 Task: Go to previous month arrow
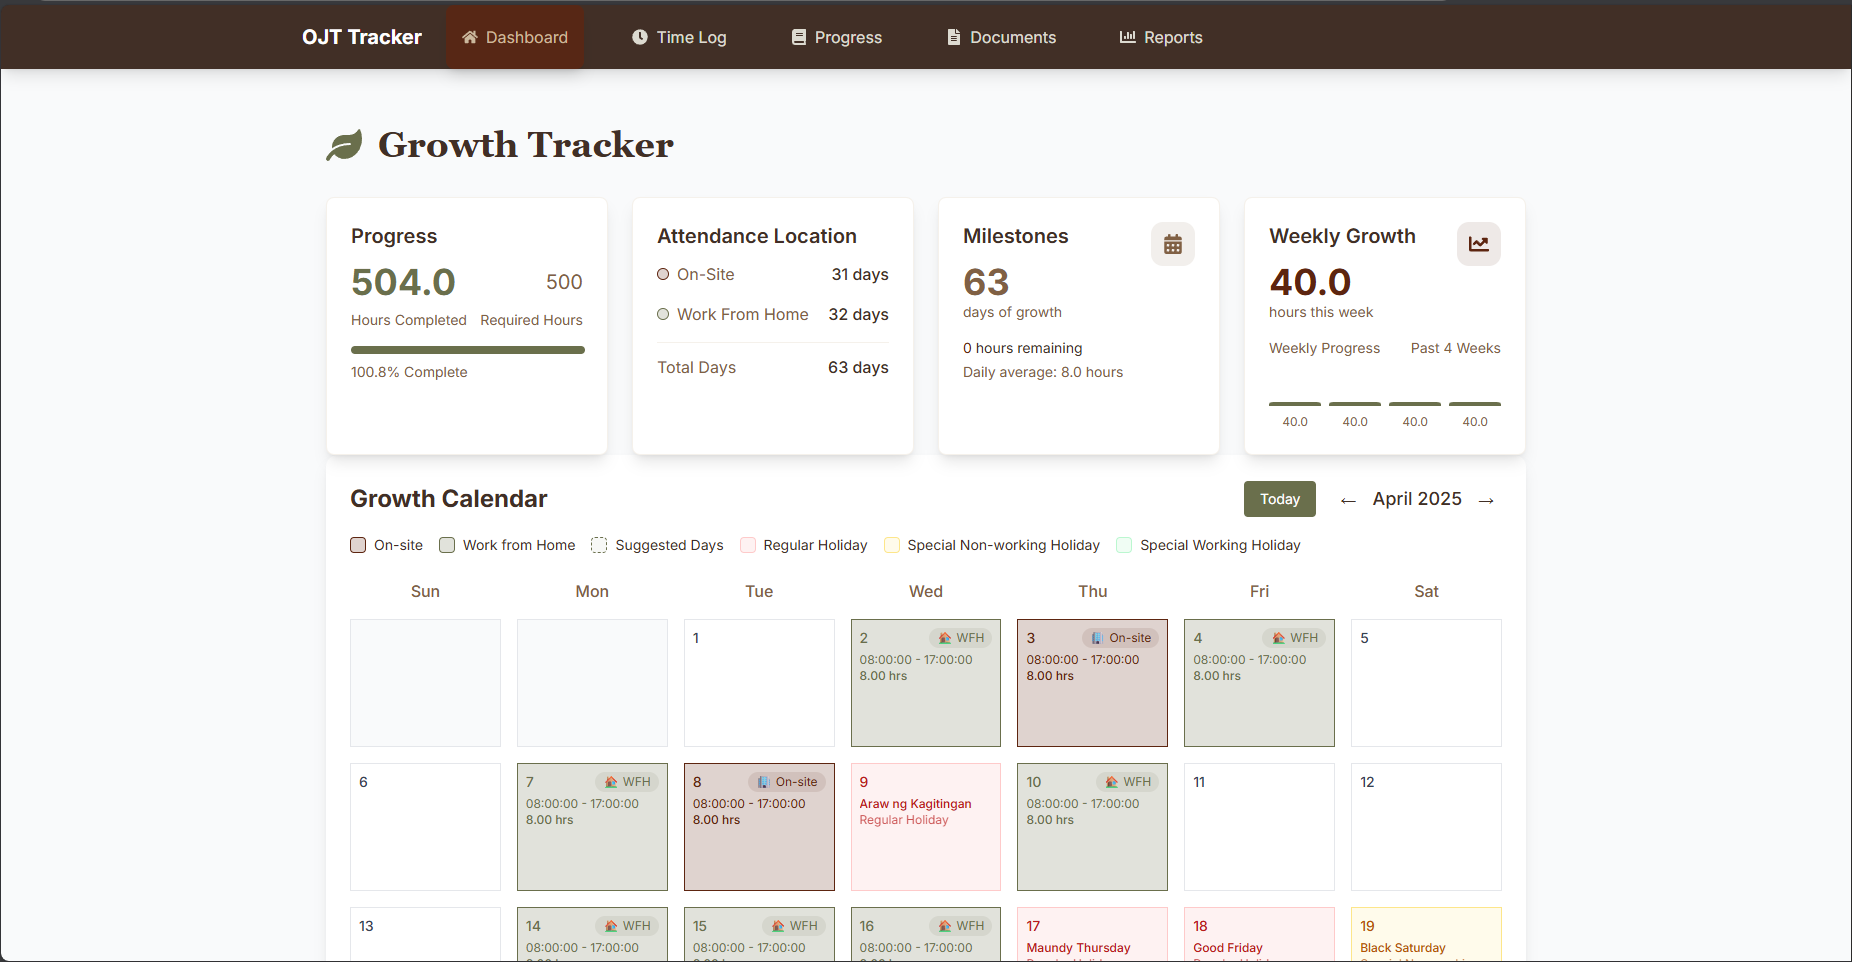click(x=1348, y=500)
